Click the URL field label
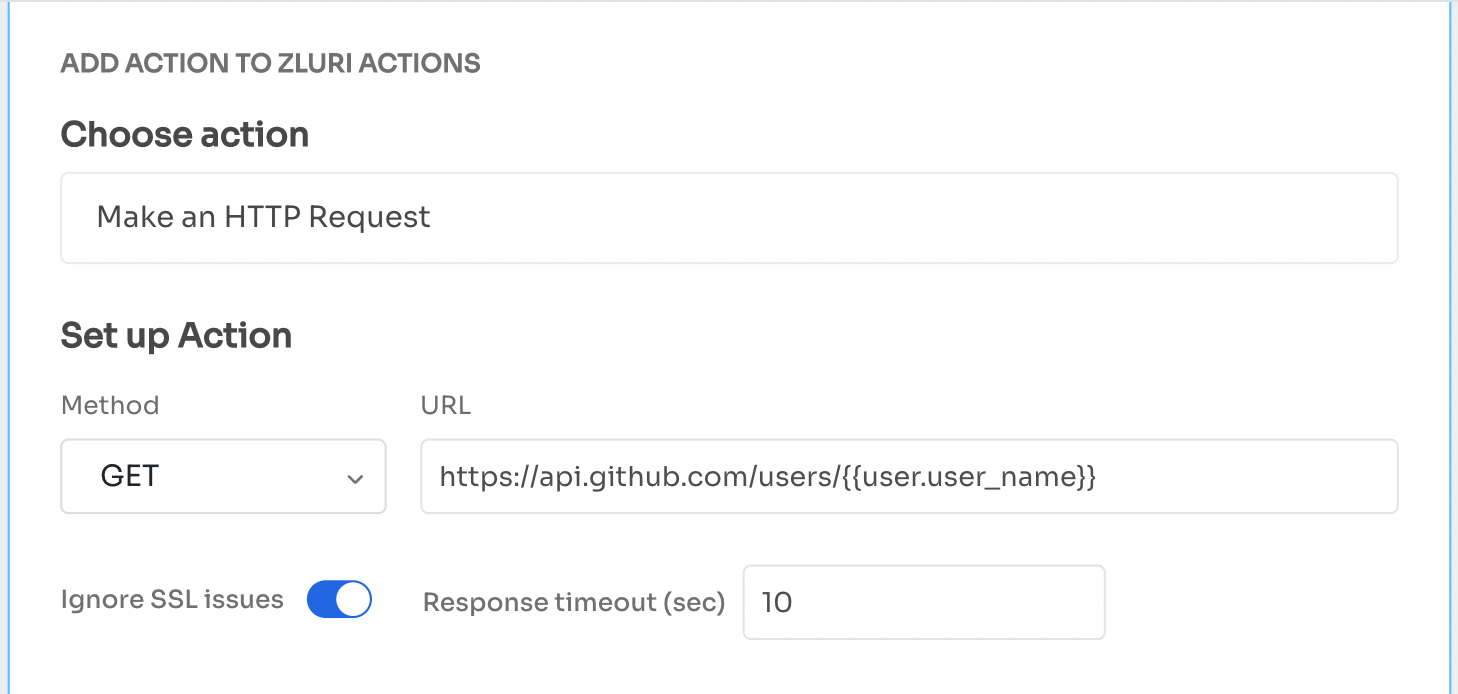1458x694 pixels. (x=445, y=405)
